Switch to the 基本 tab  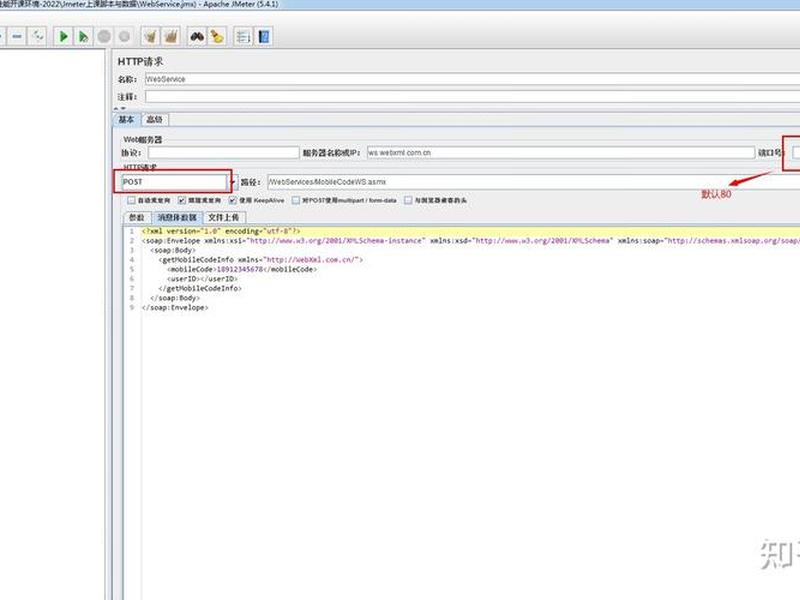tap(126, 119)
